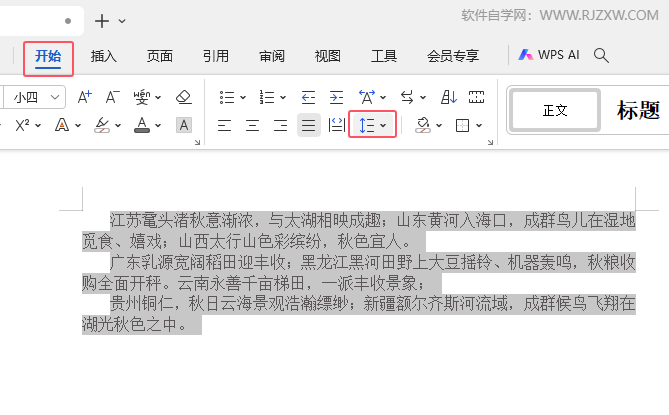Insert a bulleted list
The height and width of the screenshot is (415, 669).
[227, 97]
